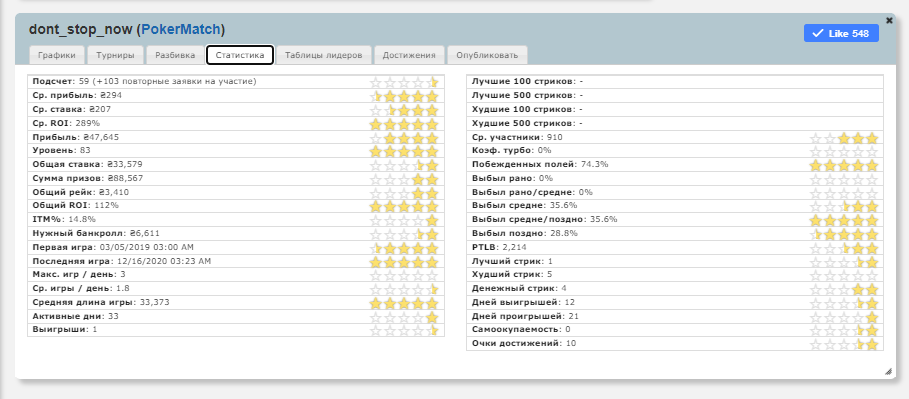Image resolution: width=909 pixels, height=399 pixels.
Task: Switch to the Турниры tab
Action: tap(115, 55)
